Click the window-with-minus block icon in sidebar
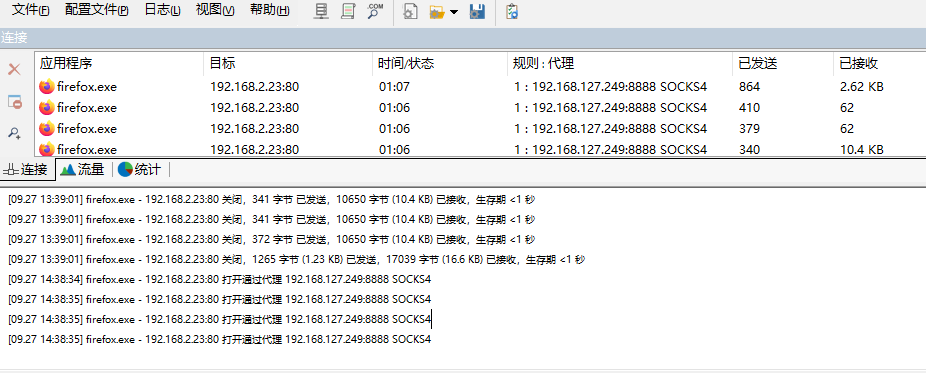The image size is (926, 373). (14, 101)
